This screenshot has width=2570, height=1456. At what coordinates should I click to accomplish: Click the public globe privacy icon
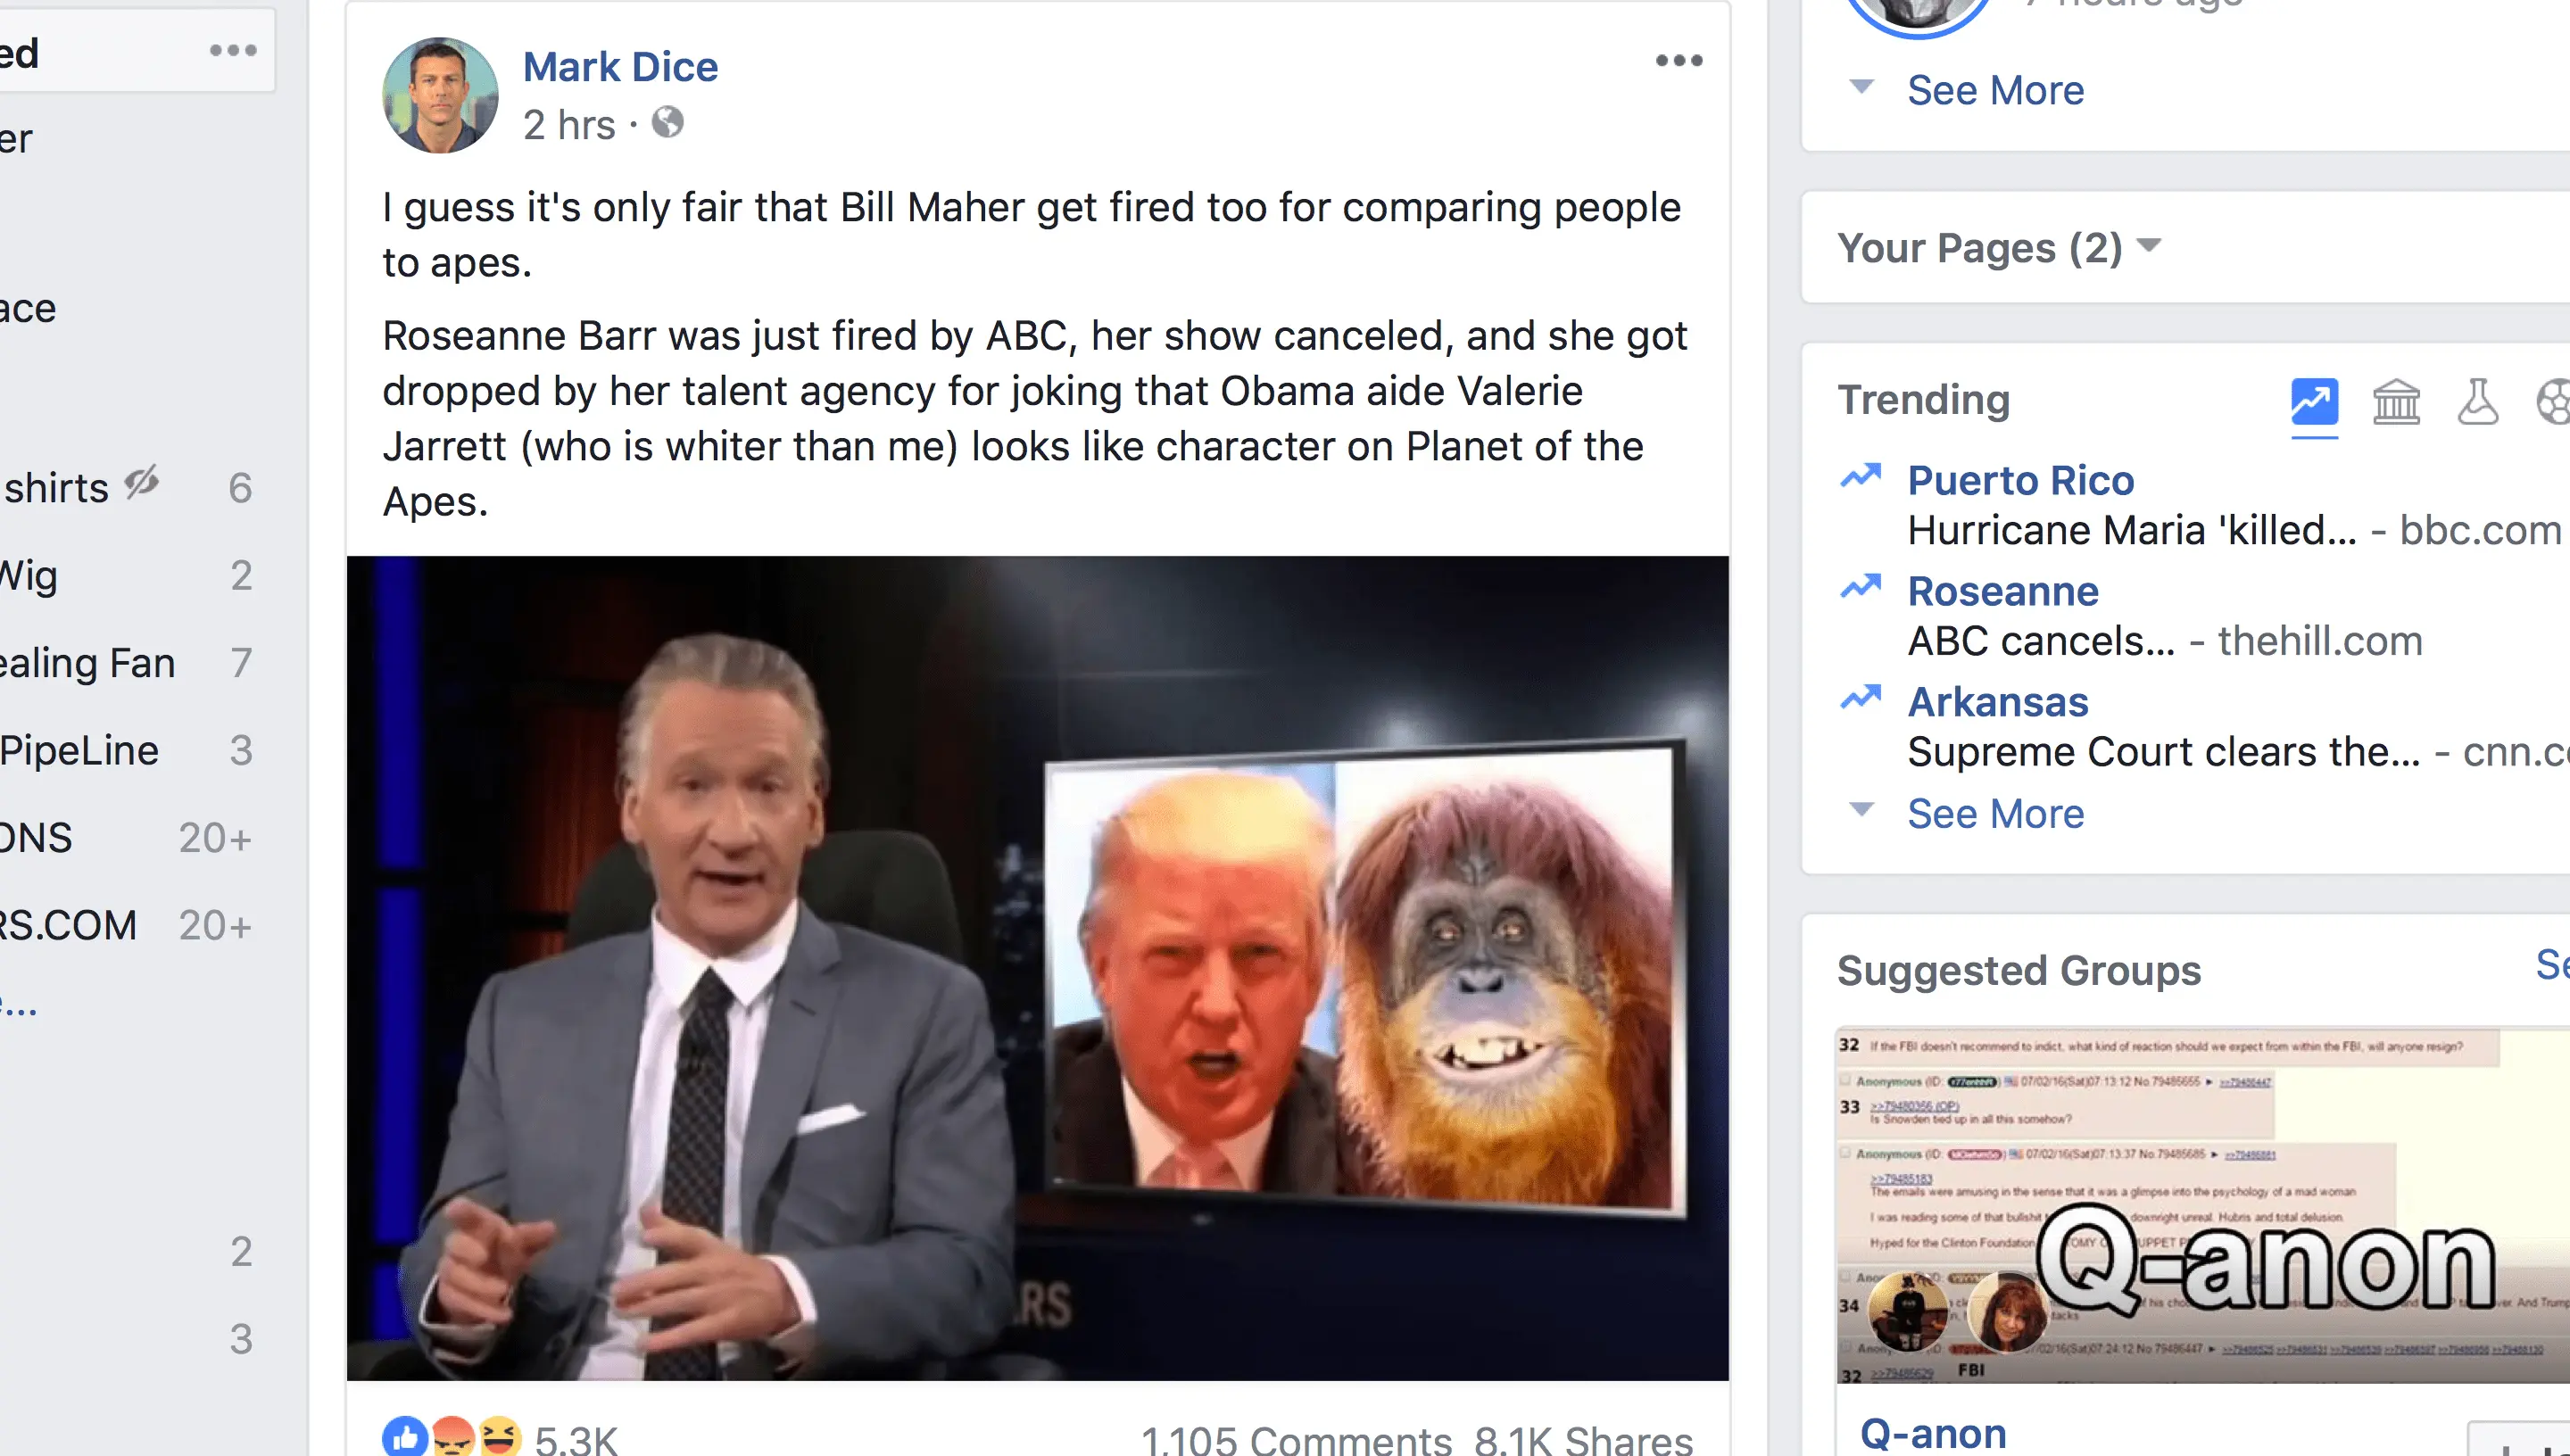pos(667,123)
